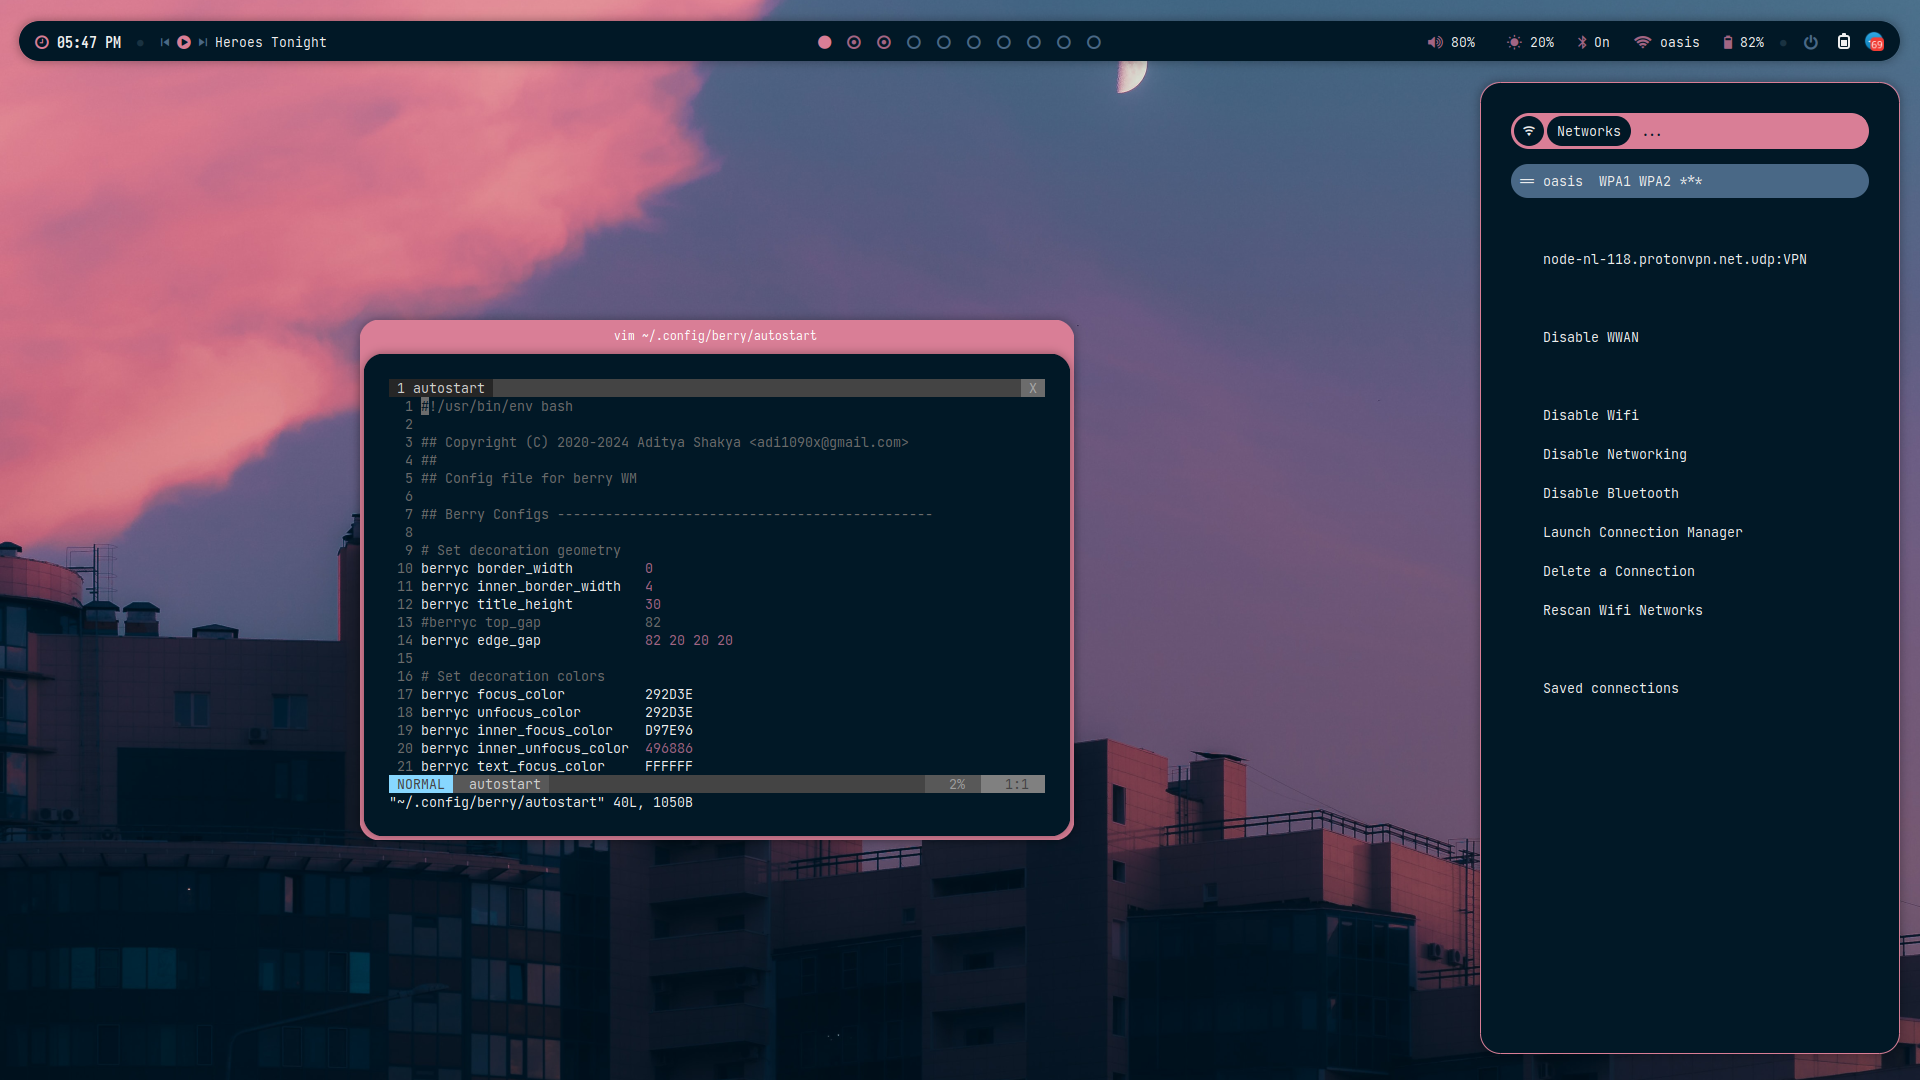
Task: Select Disable Bluetooth in the Networks menu
Action: [x=1610, y=493]
